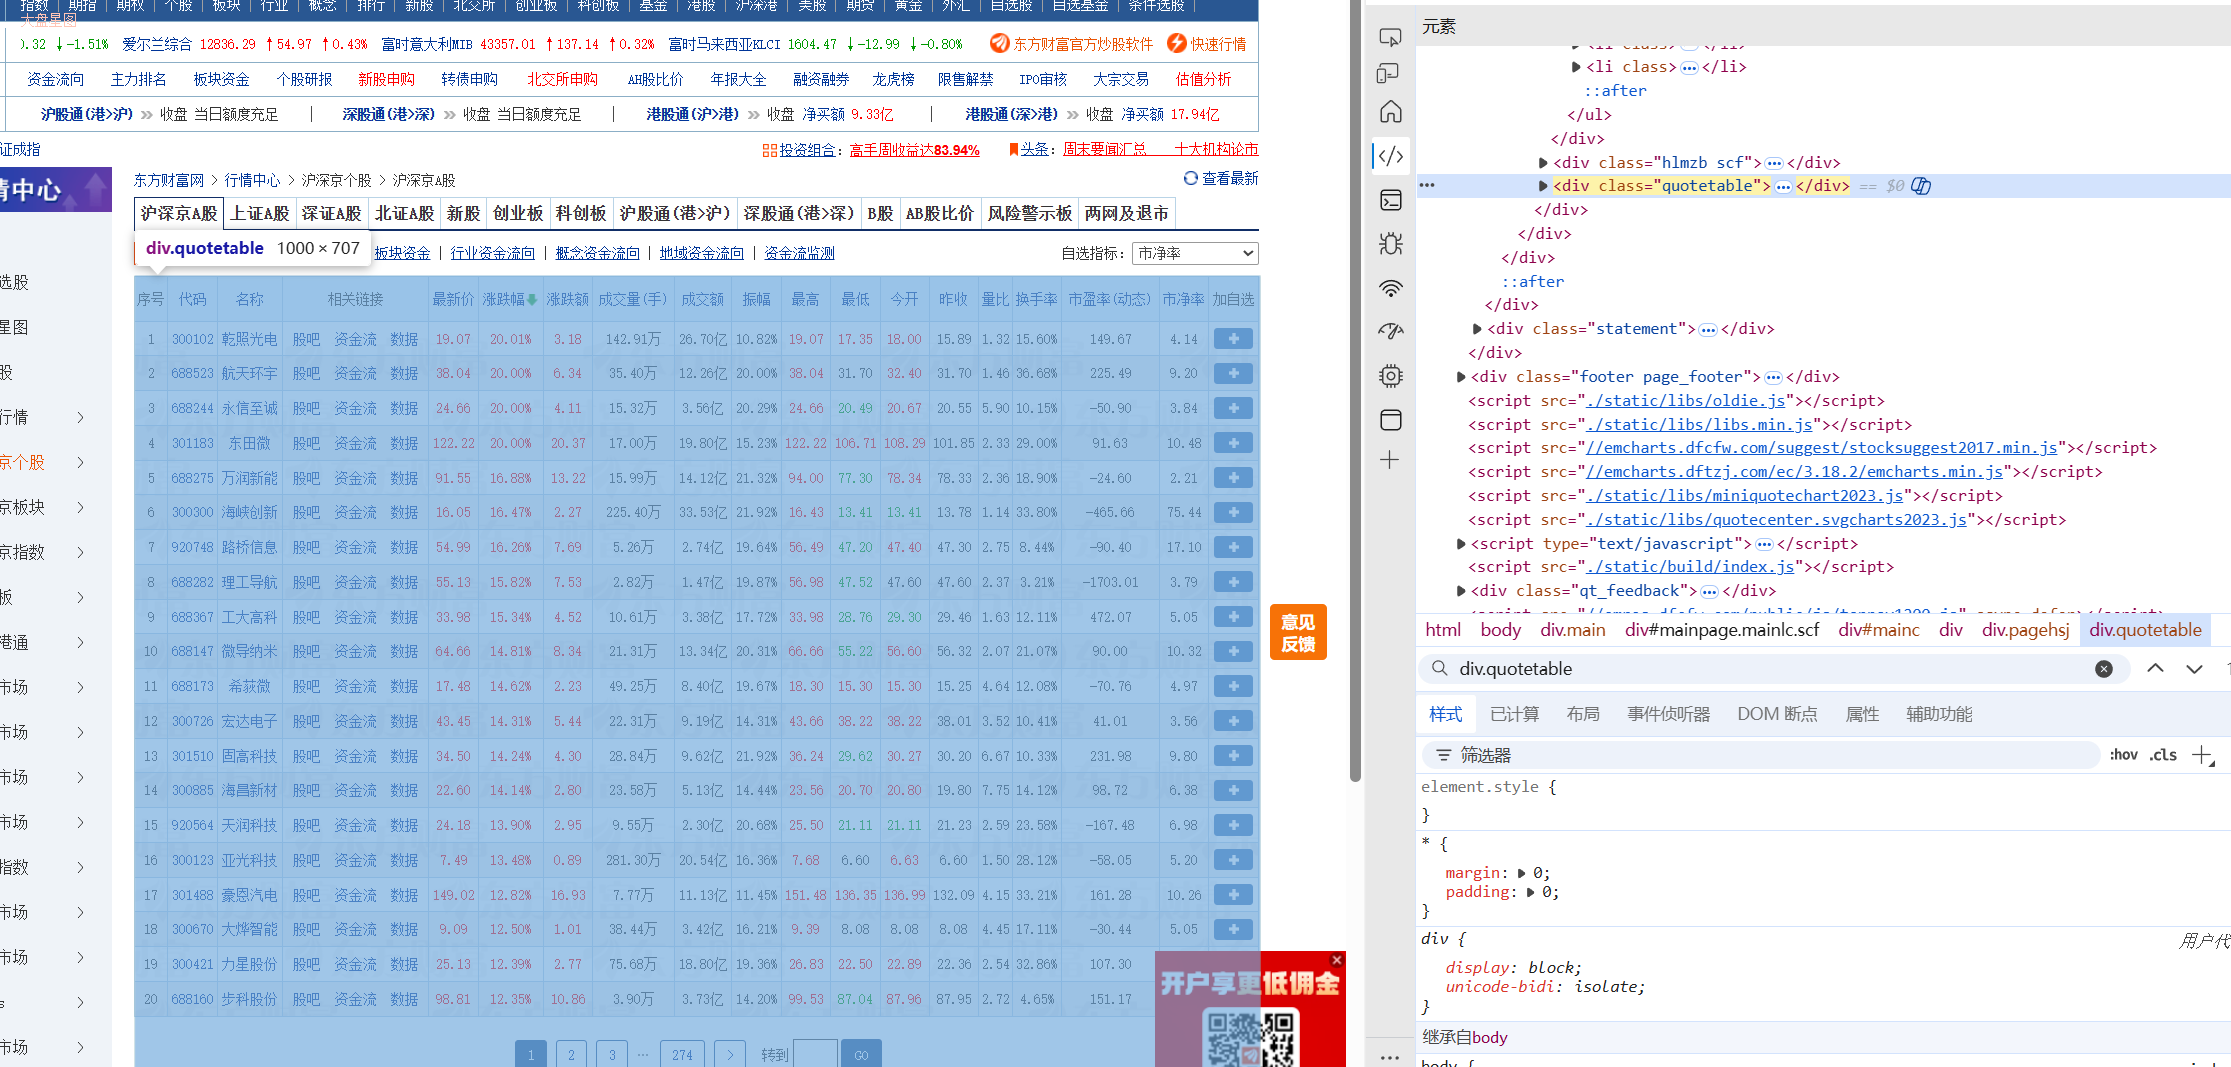Sort the table by 市盈率(动态) column
The width and height of the screenshot is (2231, 1067).
1109,299
